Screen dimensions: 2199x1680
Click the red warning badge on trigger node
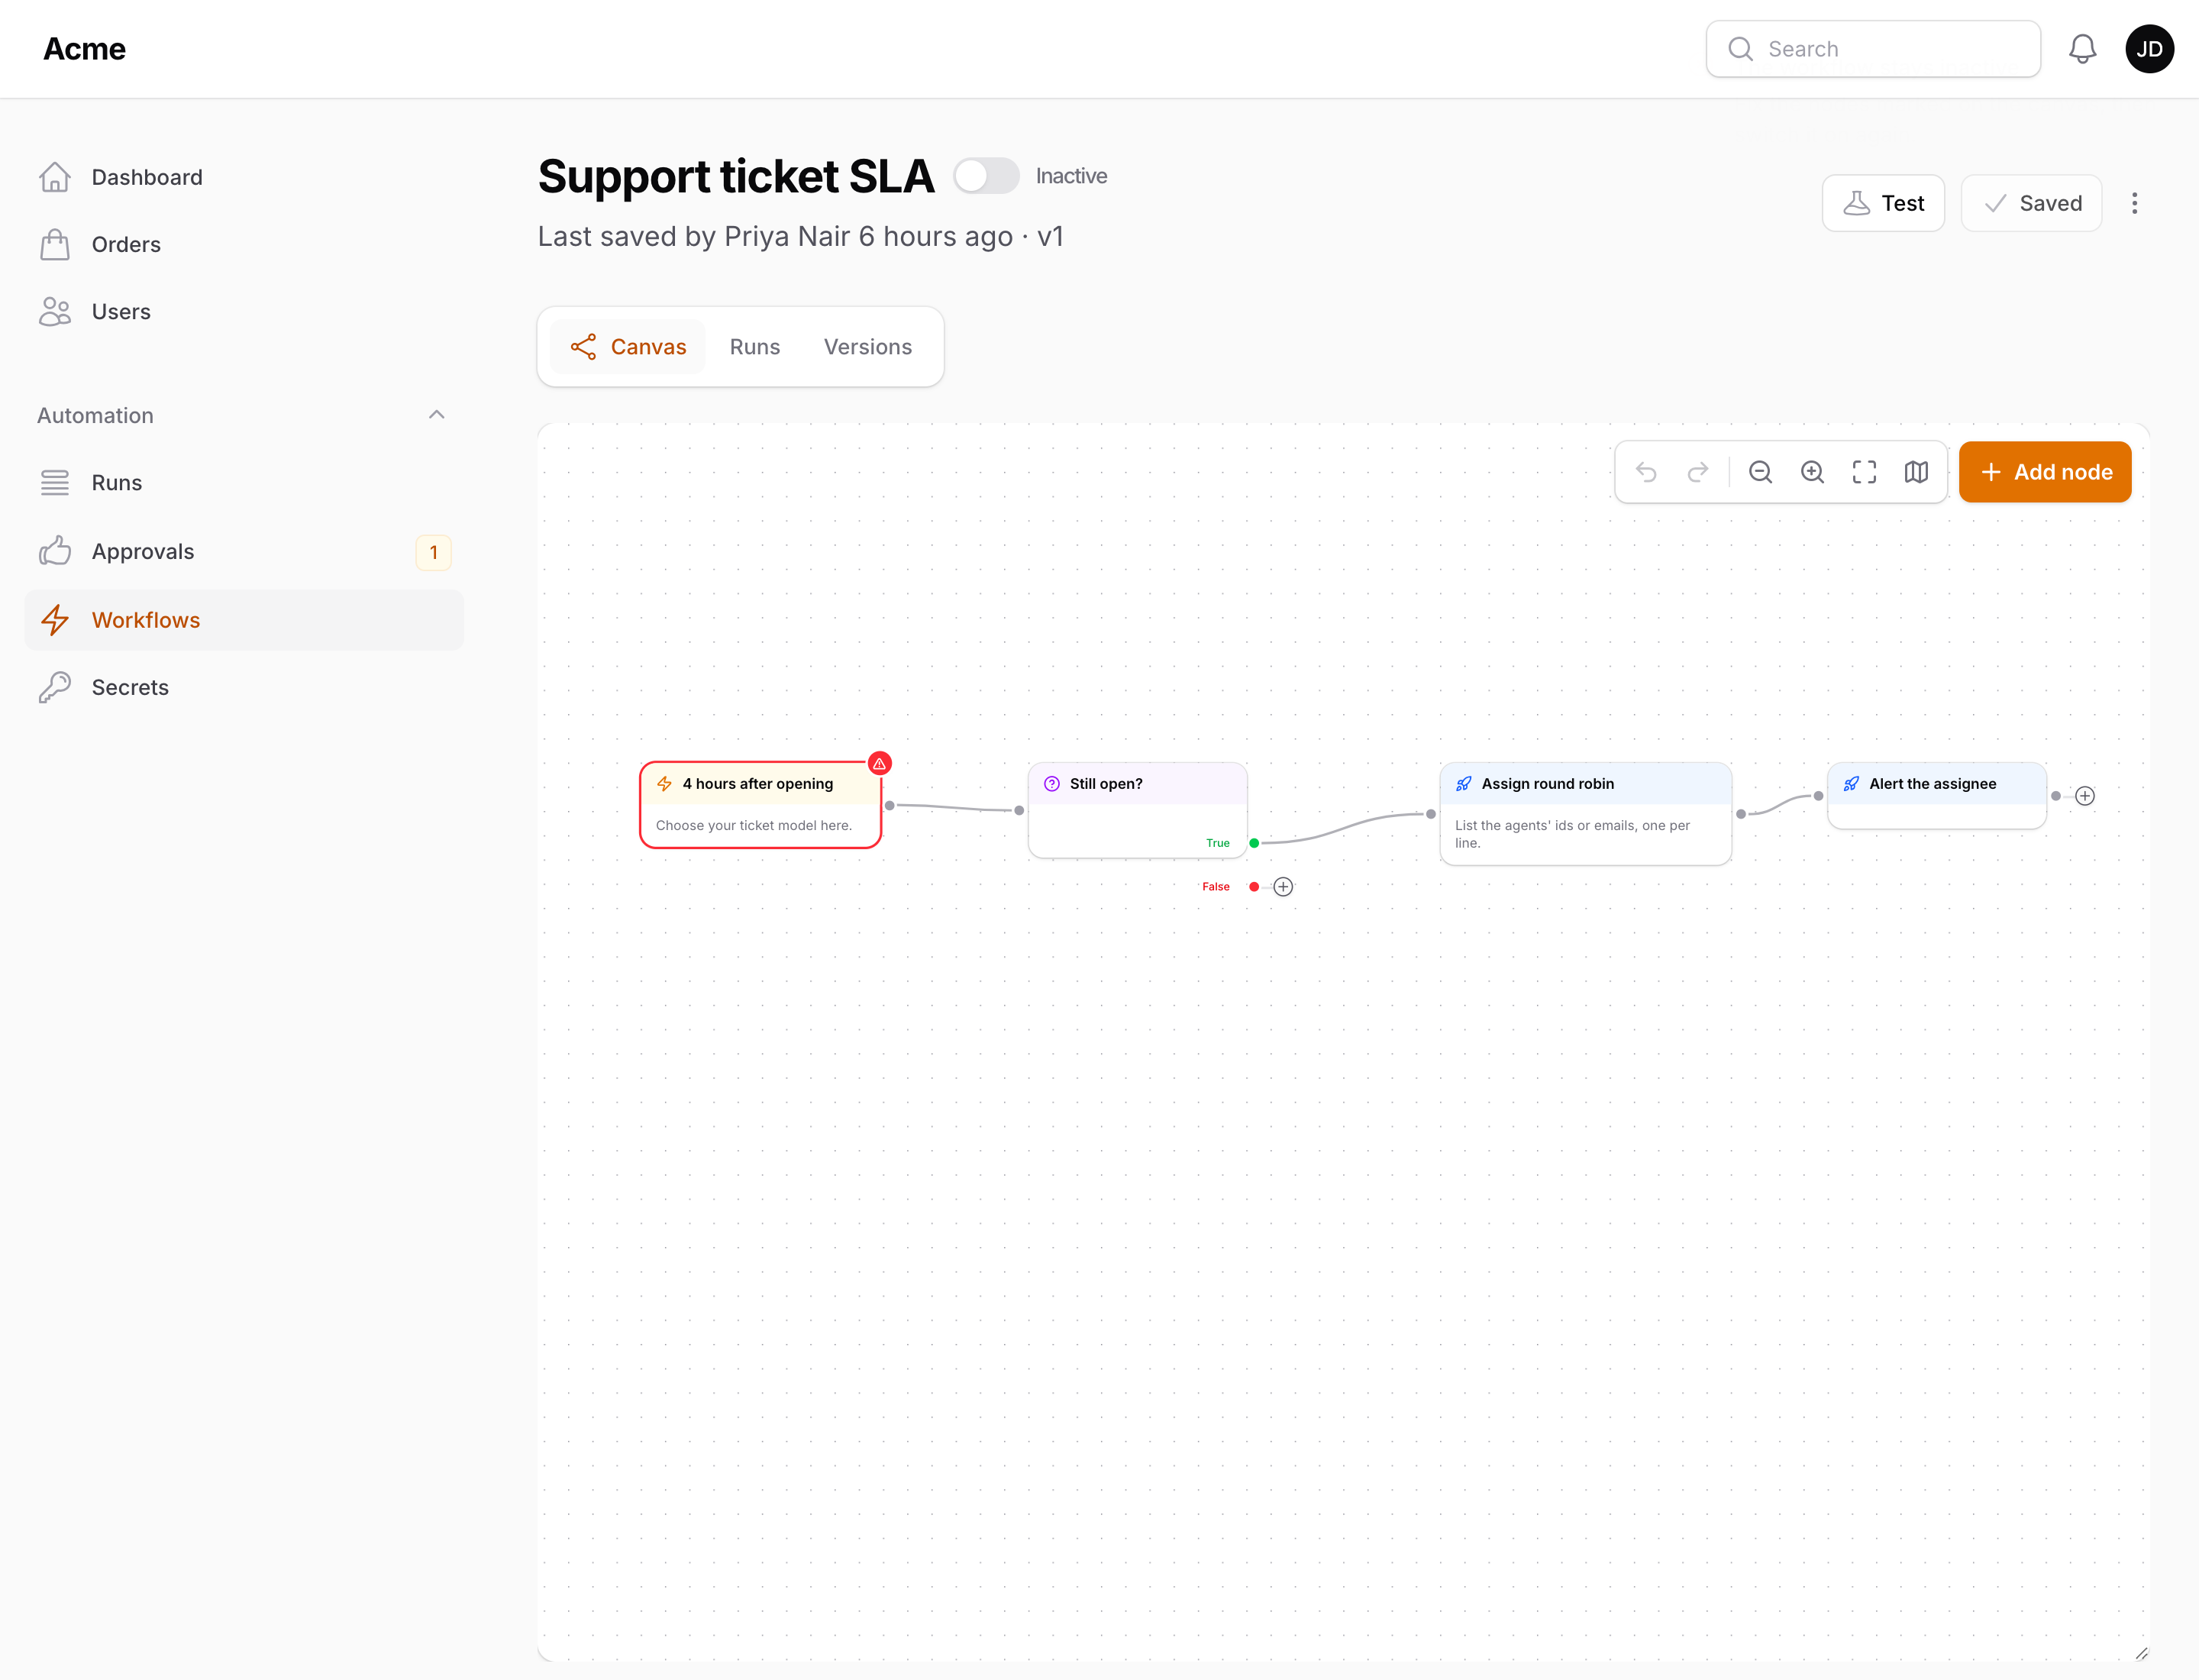pos(879,764)
